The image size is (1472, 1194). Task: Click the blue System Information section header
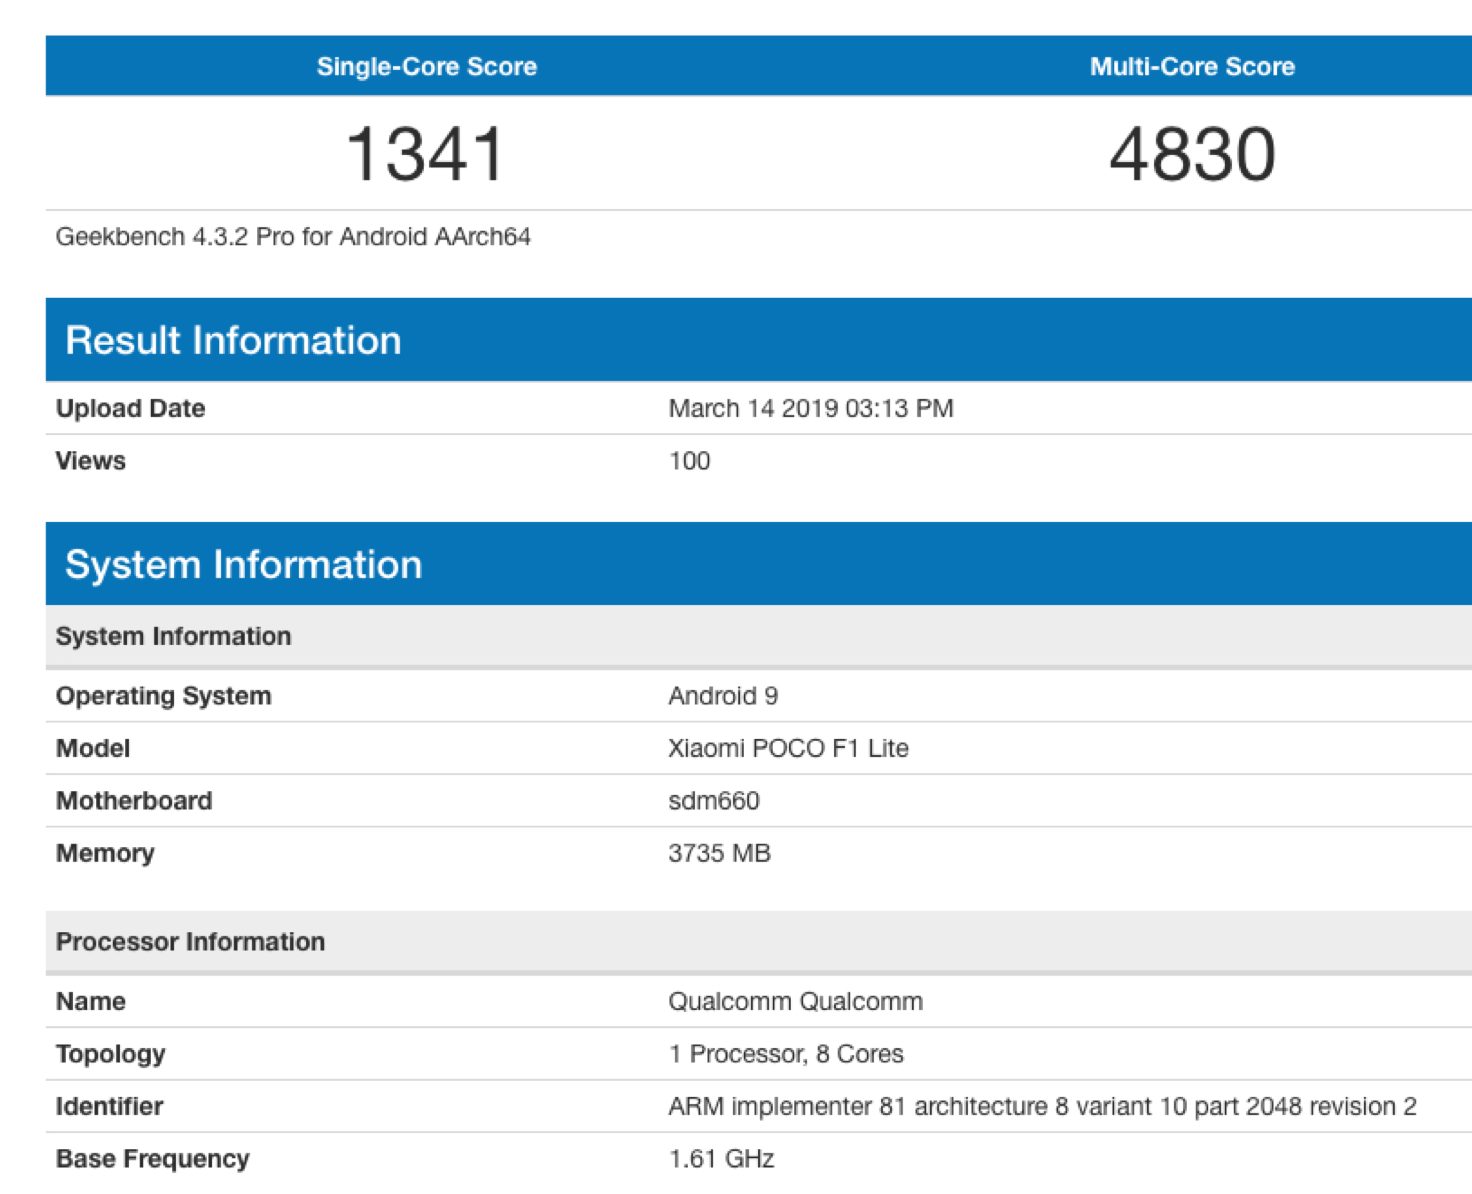(243, 564)
